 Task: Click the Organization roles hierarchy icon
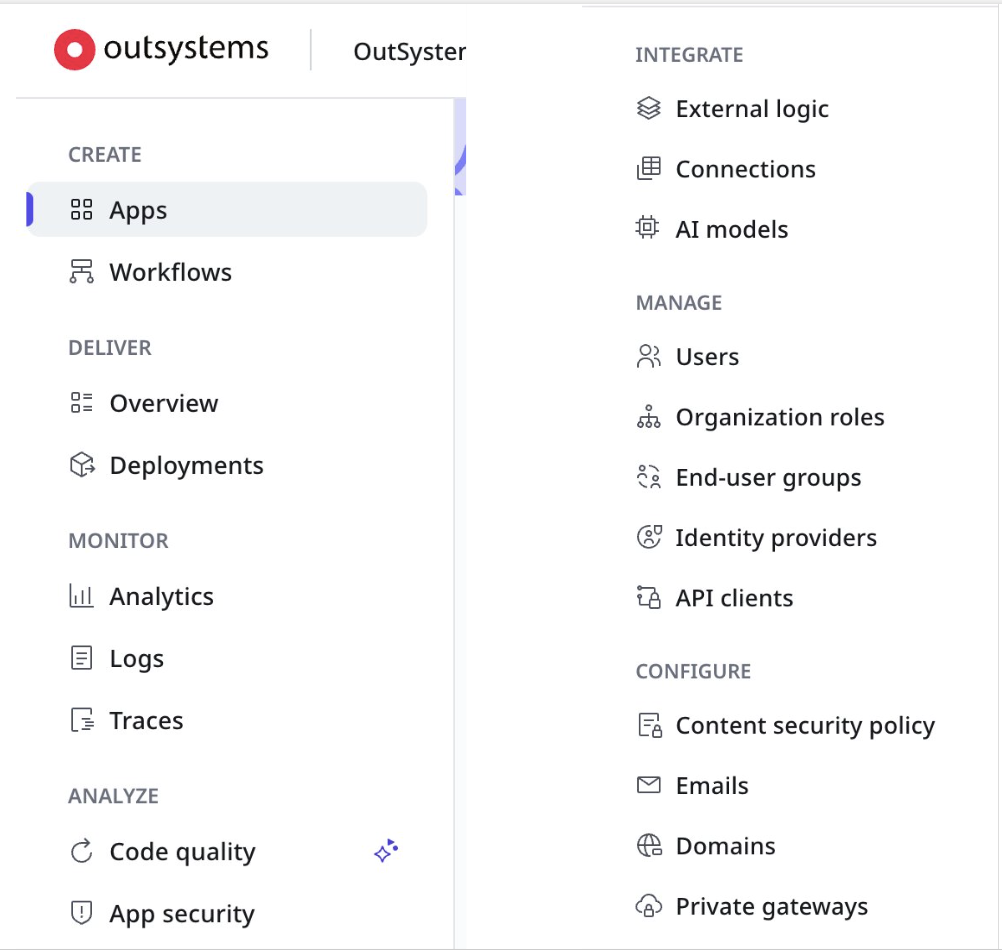coord(649,418)
